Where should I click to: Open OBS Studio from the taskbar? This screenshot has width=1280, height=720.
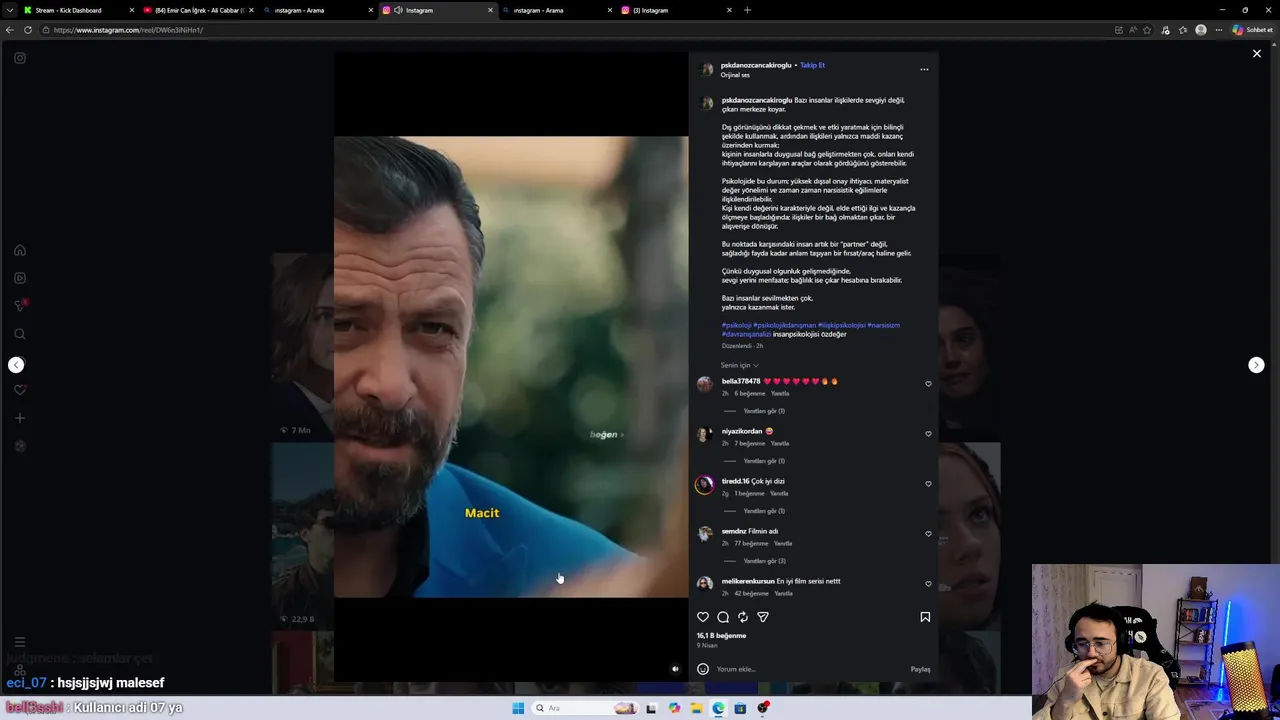(763, 708)
